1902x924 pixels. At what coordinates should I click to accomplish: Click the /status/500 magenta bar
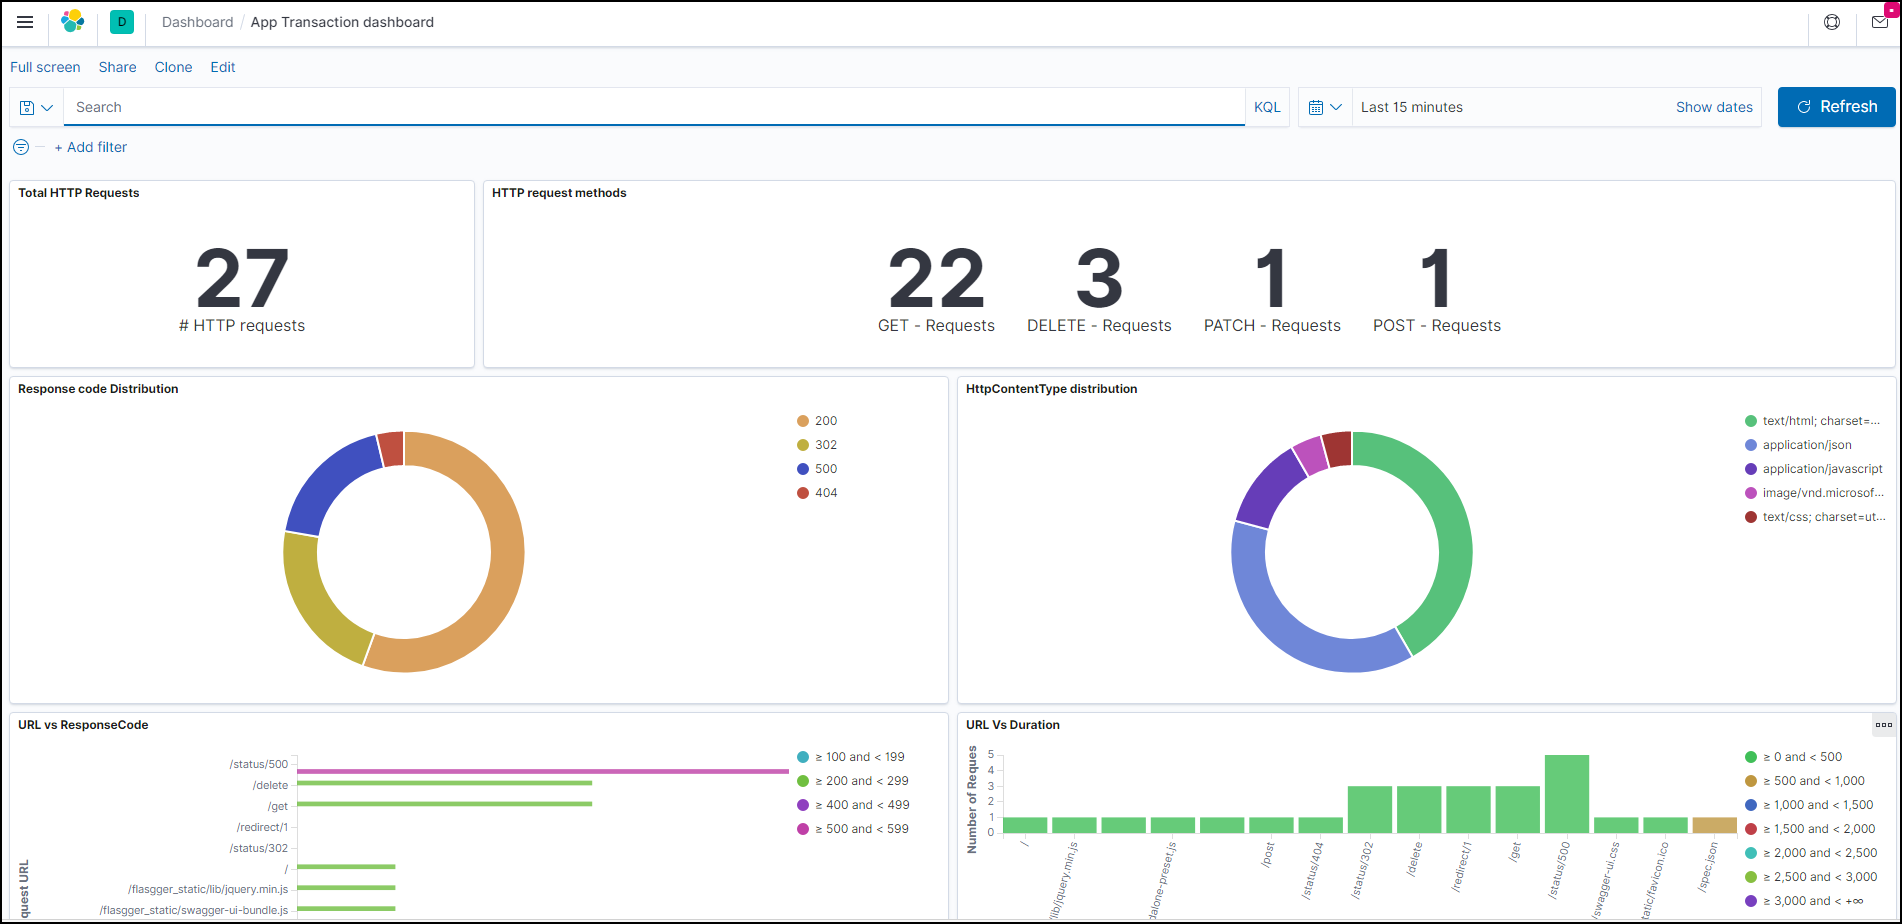(x=543, y=771)
